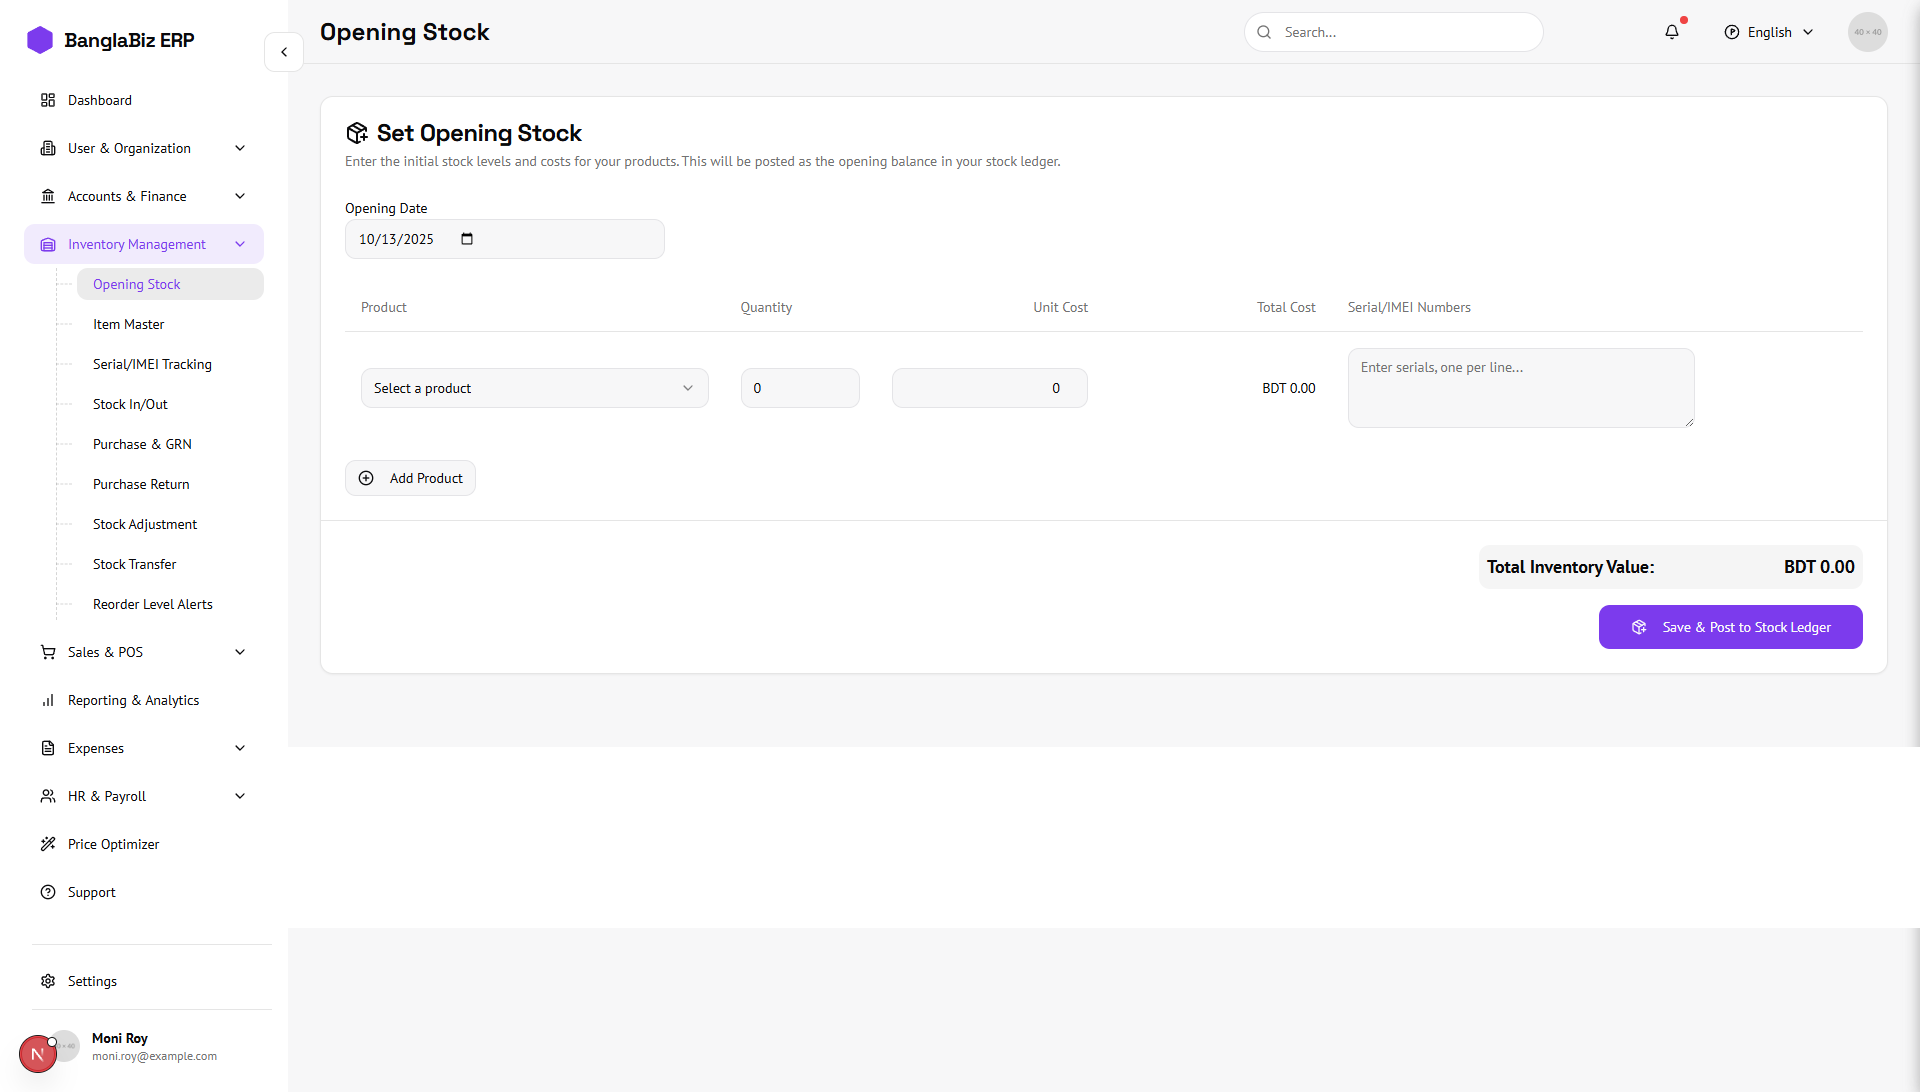This screenshot has width=1920, height=1092.
Task: Click the Dashboard grid icon
Action: click(48, 100)
